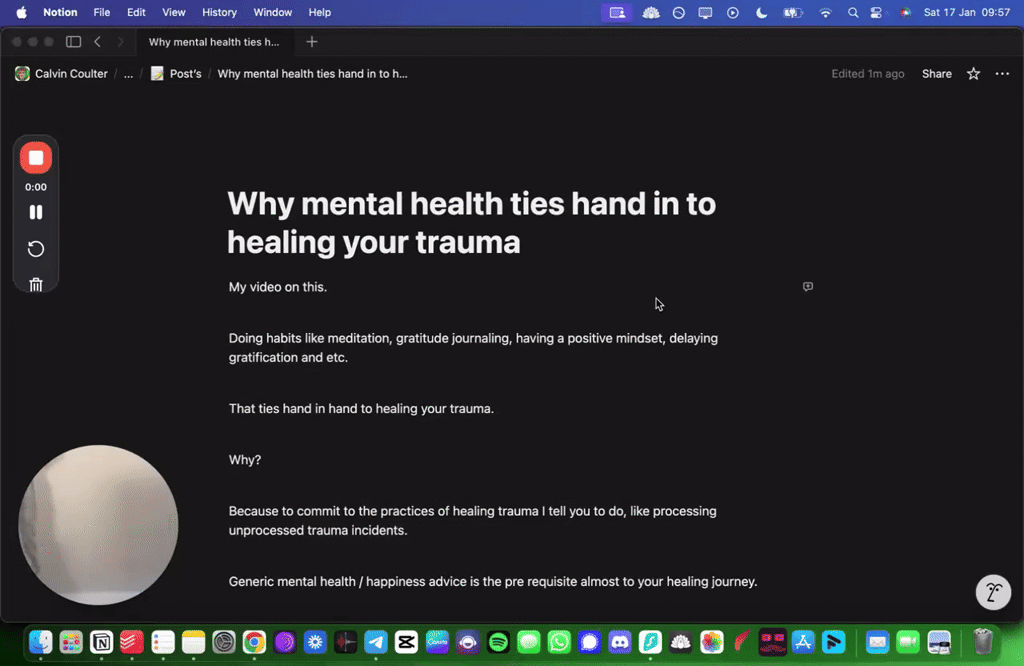Expand the breadcrumb ellipsis to reveal hidden pages
The image size is (1024, 666).
click(128, 73)
